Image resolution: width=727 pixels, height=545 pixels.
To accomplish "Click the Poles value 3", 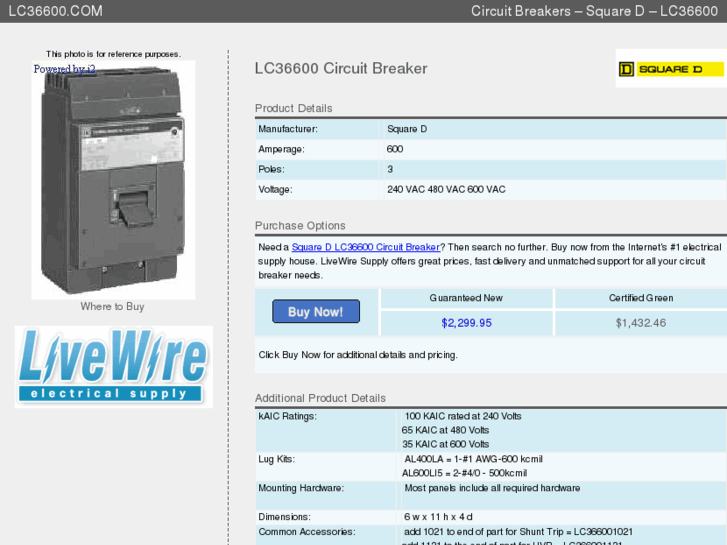I will [x=390, y=169].
